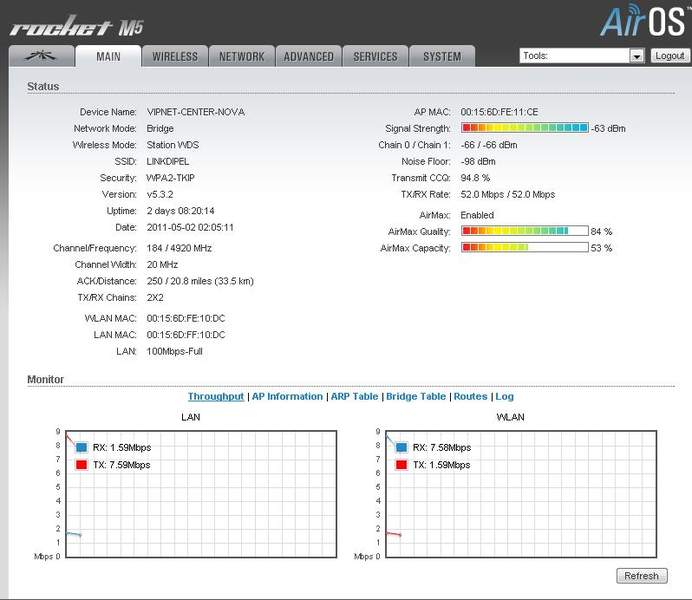
Task: Click signal strength reading -63 dBm
Action: [608, 128]
